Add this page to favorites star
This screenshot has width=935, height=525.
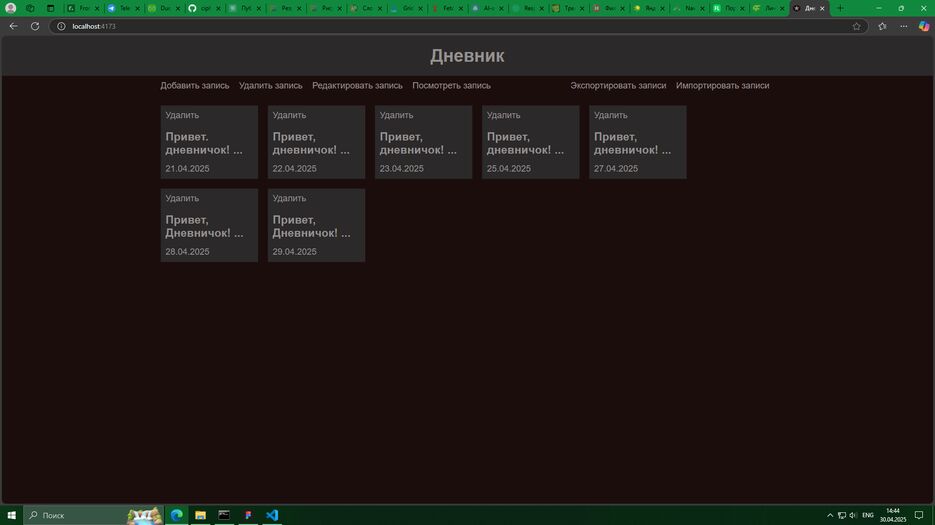pyautogui.click(x=856, y=26)
